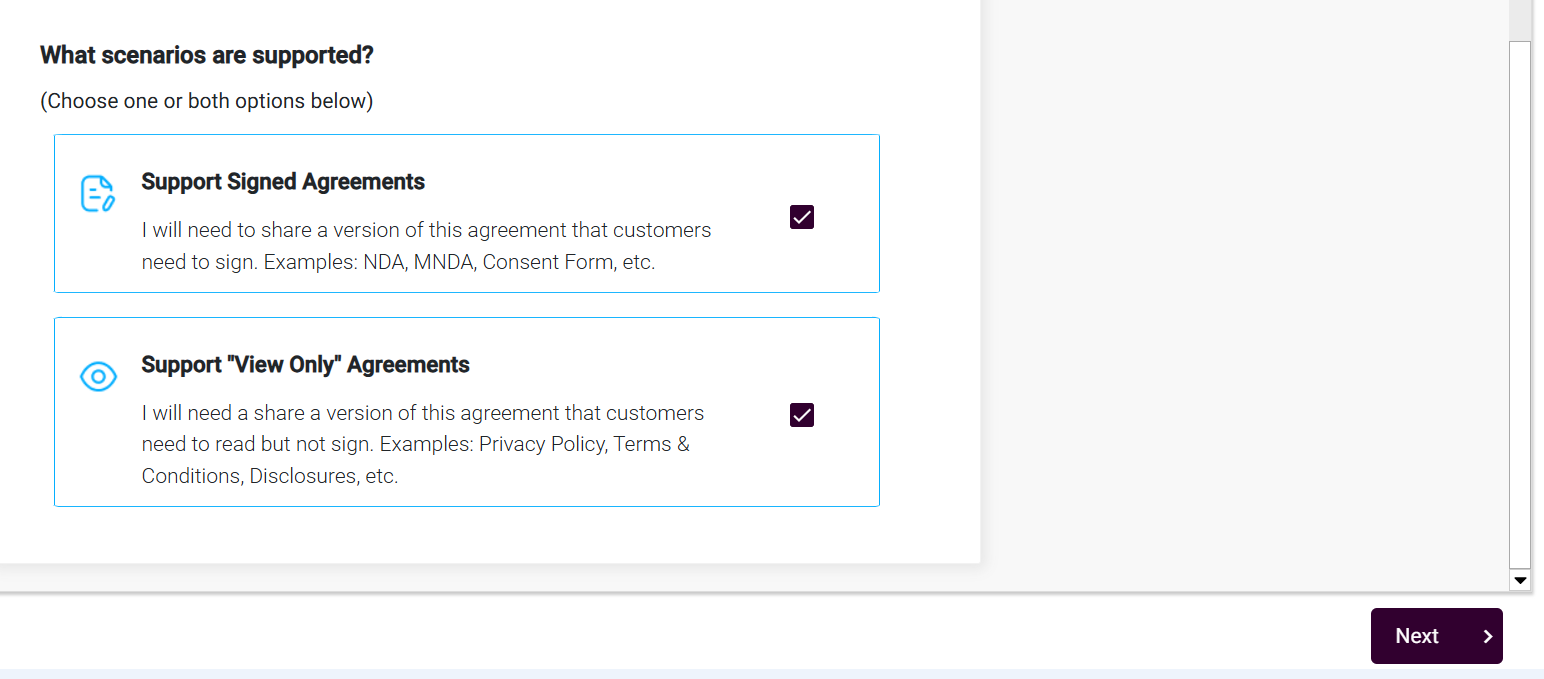
Task: Click the scrollbar down arrow
Action: pyautogui.click(x=1520, y=580)
